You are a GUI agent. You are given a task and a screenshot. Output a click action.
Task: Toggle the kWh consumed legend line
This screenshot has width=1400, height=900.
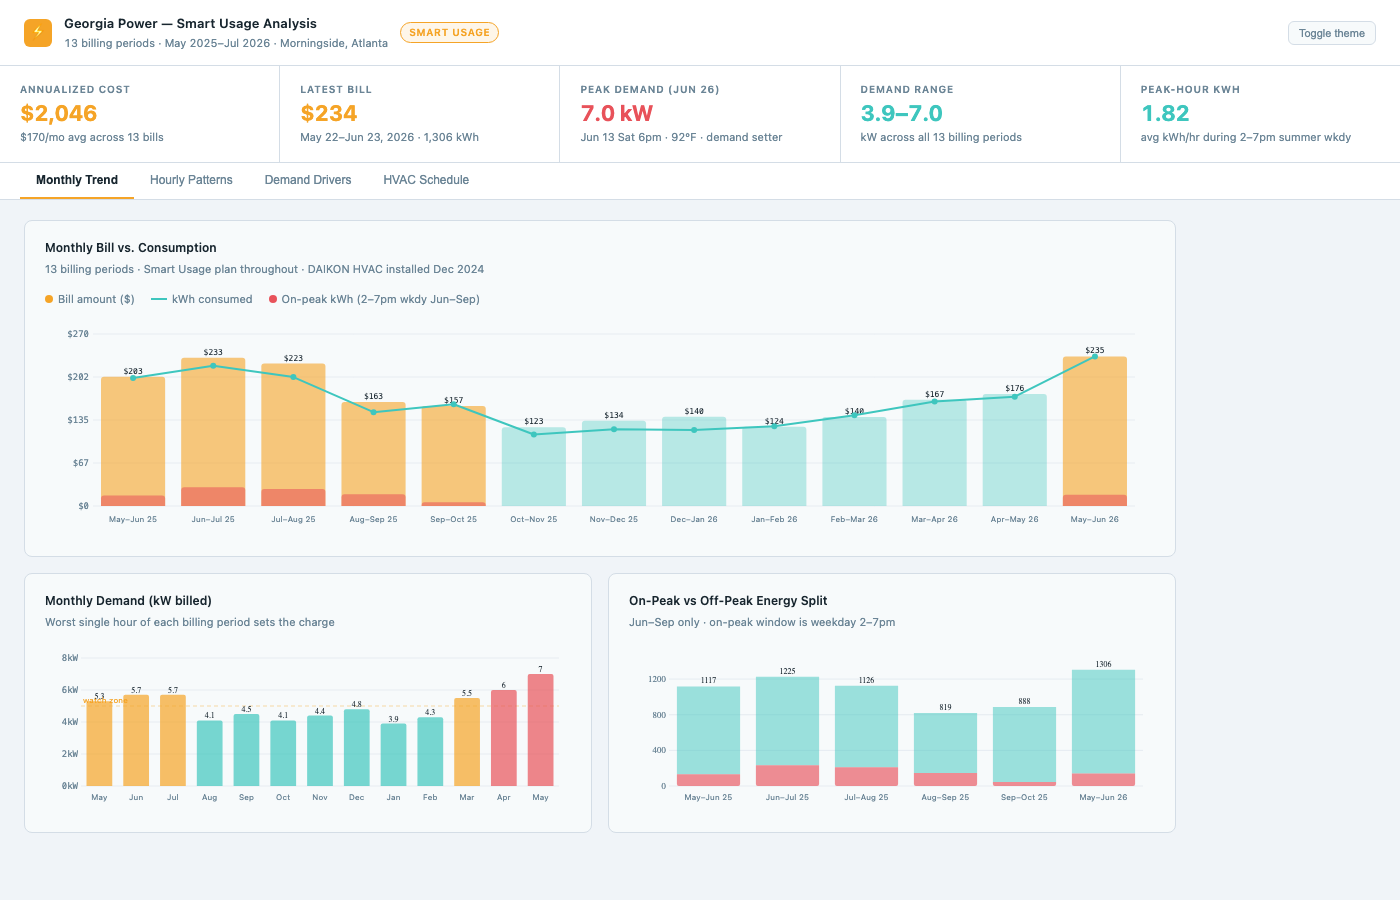159,299
